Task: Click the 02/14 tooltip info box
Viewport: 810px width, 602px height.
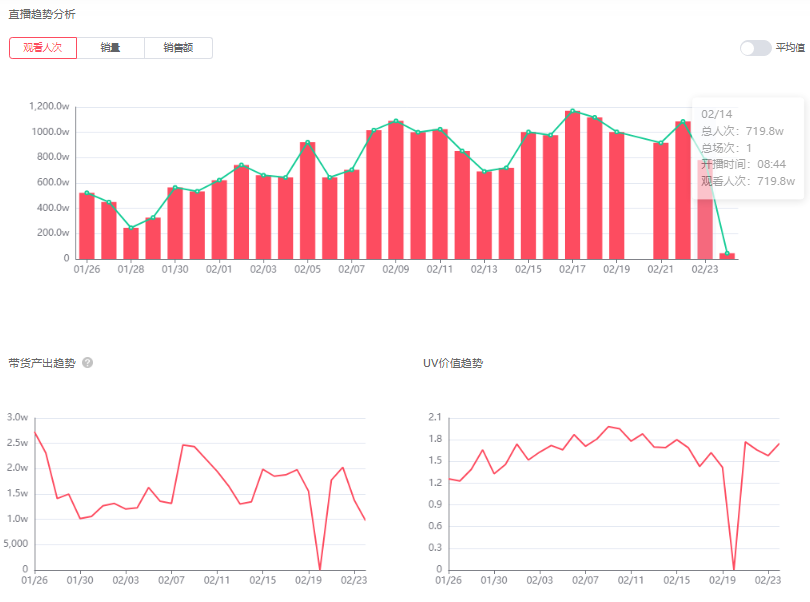Action: (748, 147)
